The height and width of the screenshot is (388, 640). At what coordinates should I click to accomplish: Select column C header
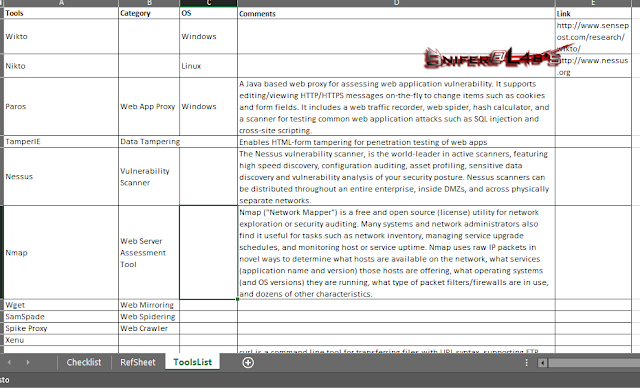pos(209,3)
